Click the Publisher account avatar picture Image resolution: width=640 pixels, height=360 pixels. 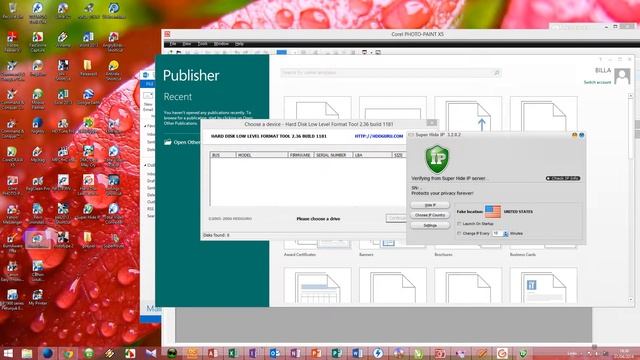622,76
